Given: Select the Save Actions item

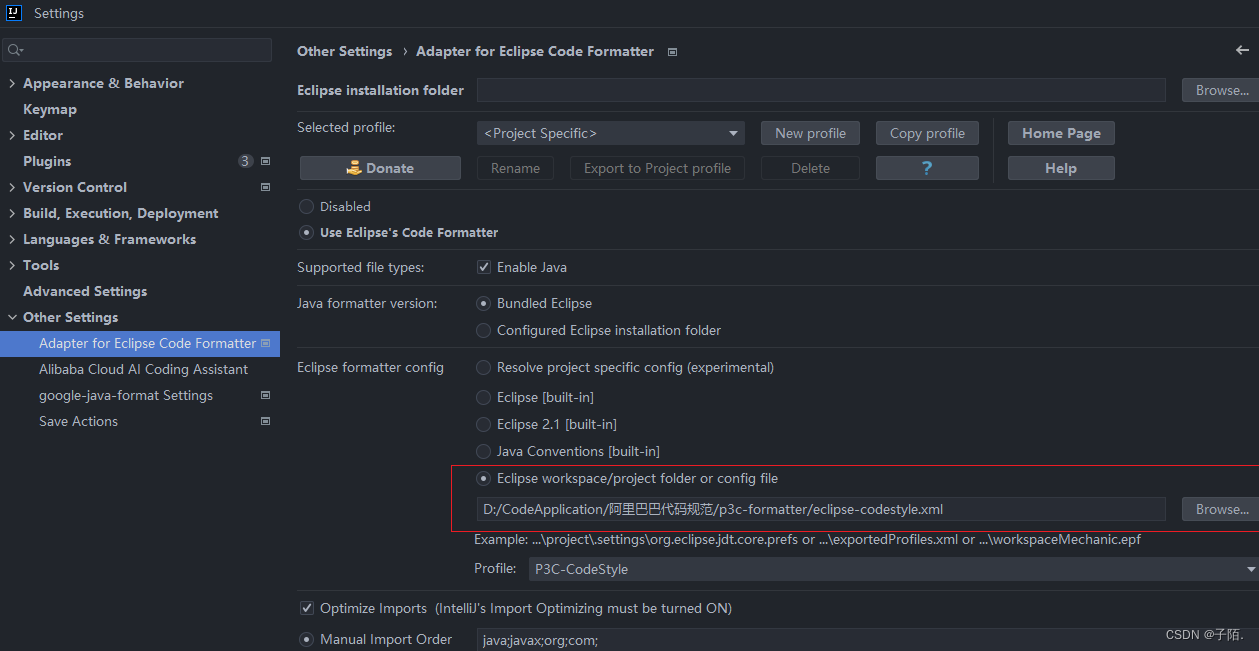Looking at the screenshot, I should [78, 421].
